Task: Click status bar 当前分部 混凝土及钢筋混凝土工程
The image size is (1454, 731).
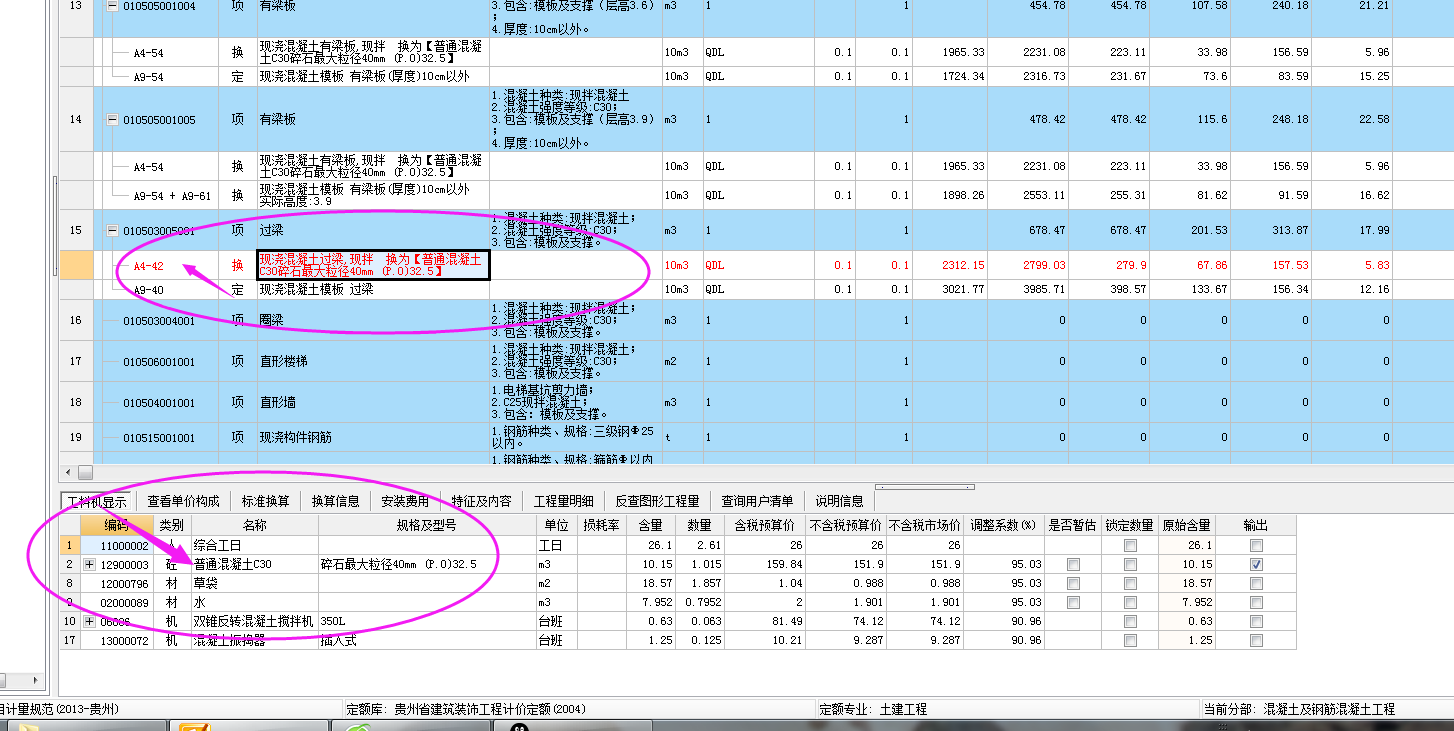Action: coord(1299,709)
